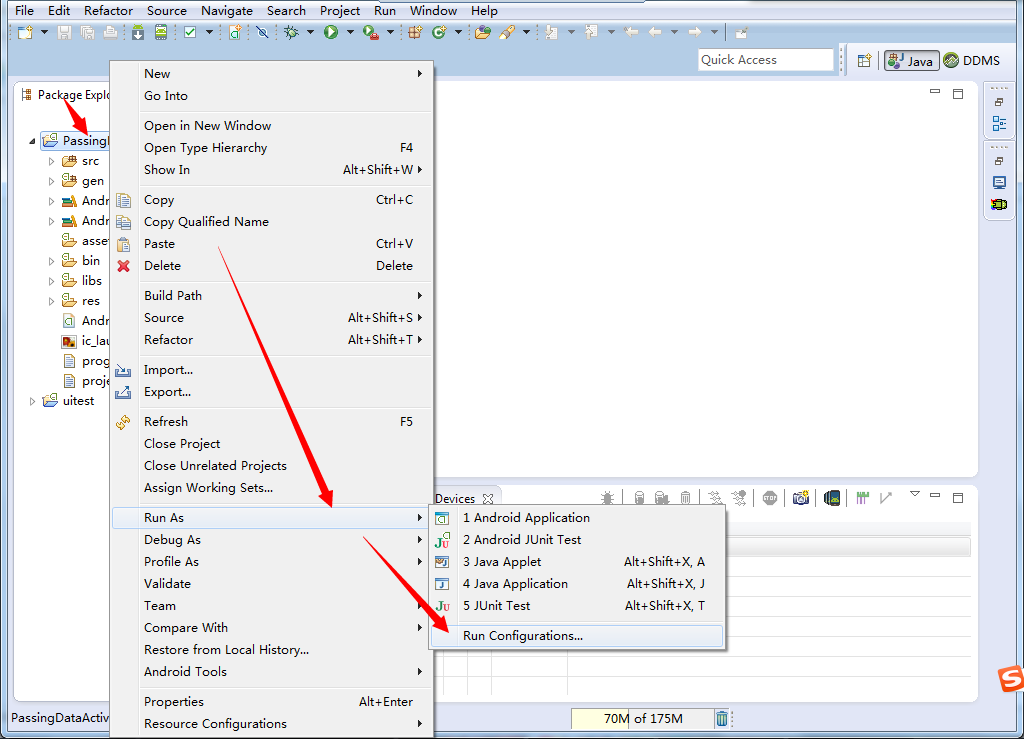The height and width of the screenshot is (739, 1024).
Task: Open the Run button dropdown arrow
Action: (x=350, y=32)
